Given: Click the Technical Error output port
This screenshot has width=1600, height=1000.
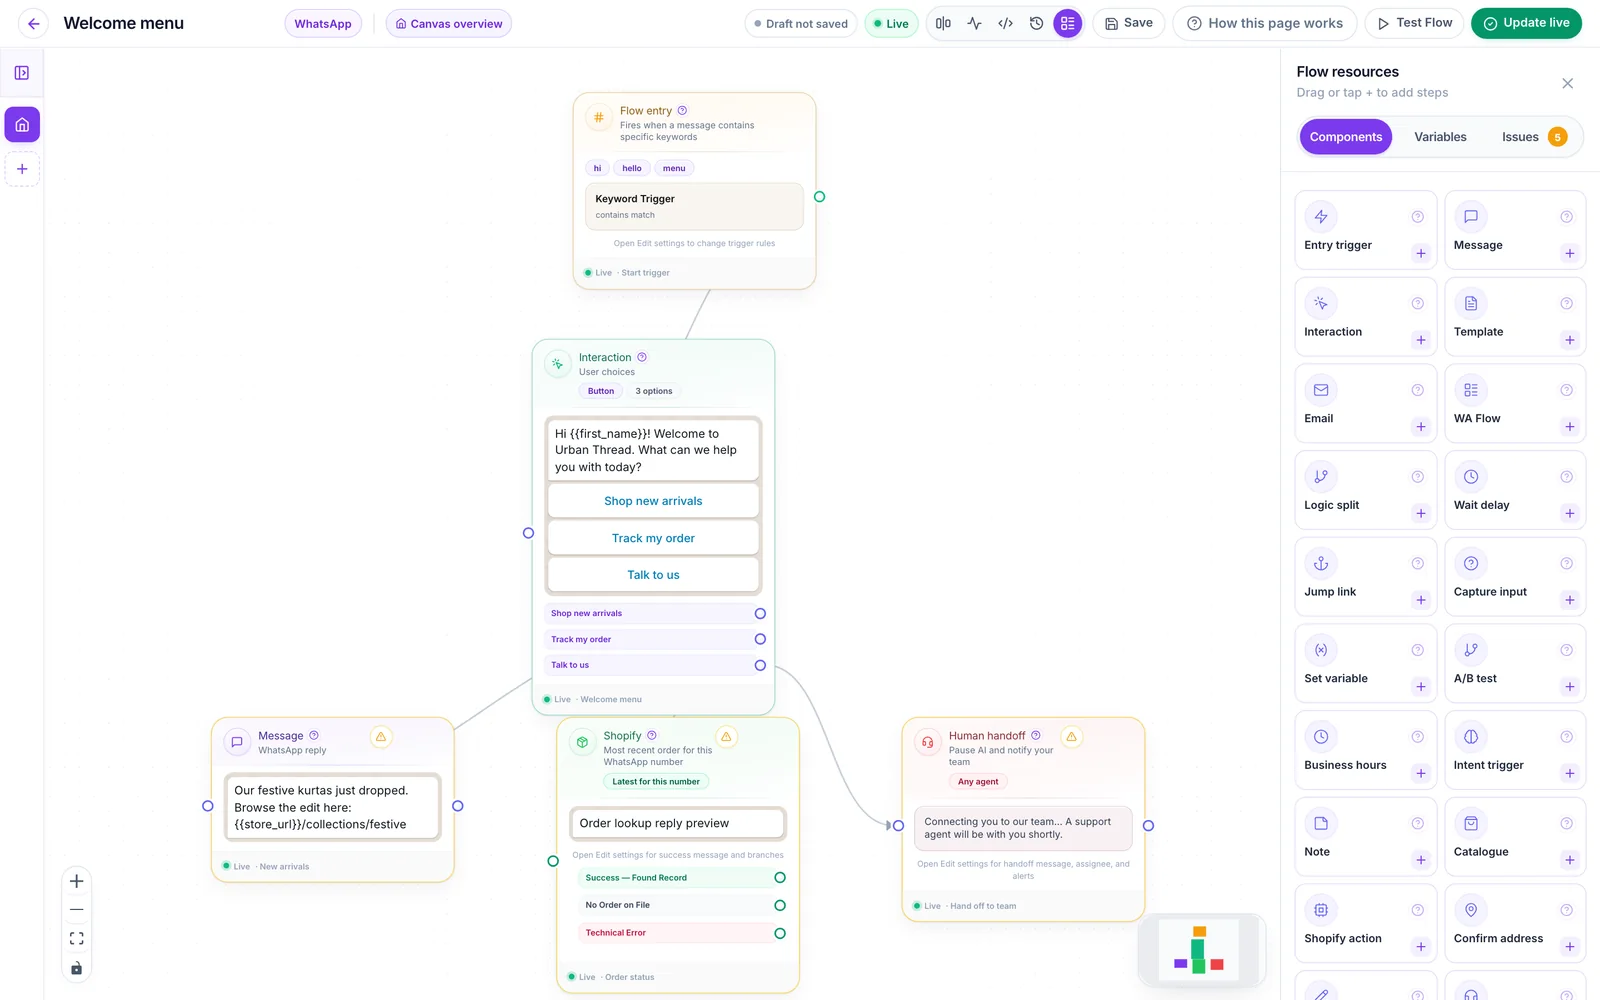Looking at the screenshot, I should pos(780,934).
